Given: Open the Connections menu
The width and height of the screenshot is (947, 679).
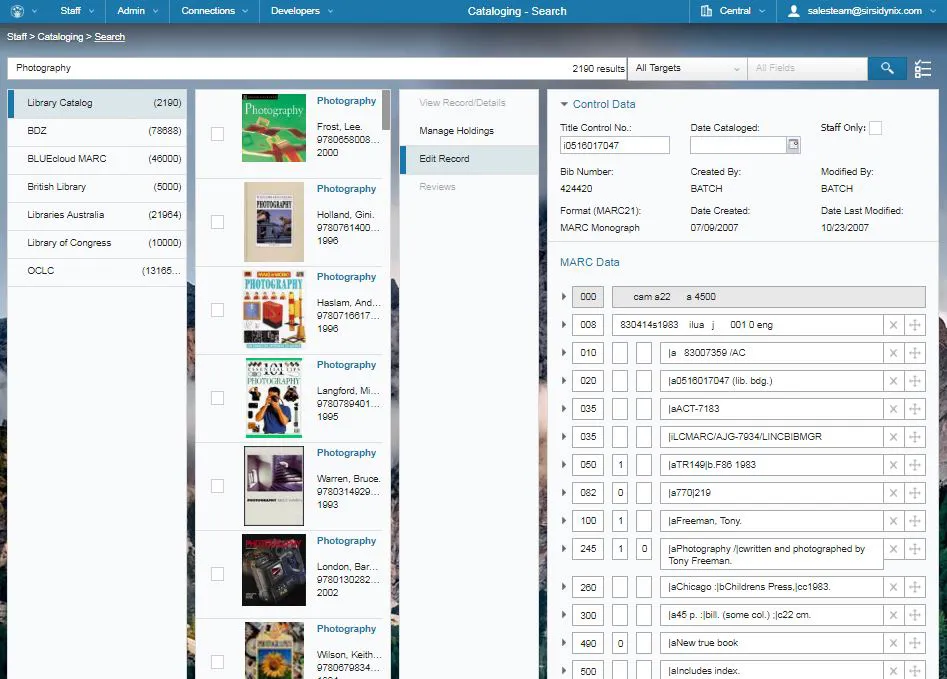Looking at the screenshot, I should [214, 11].
